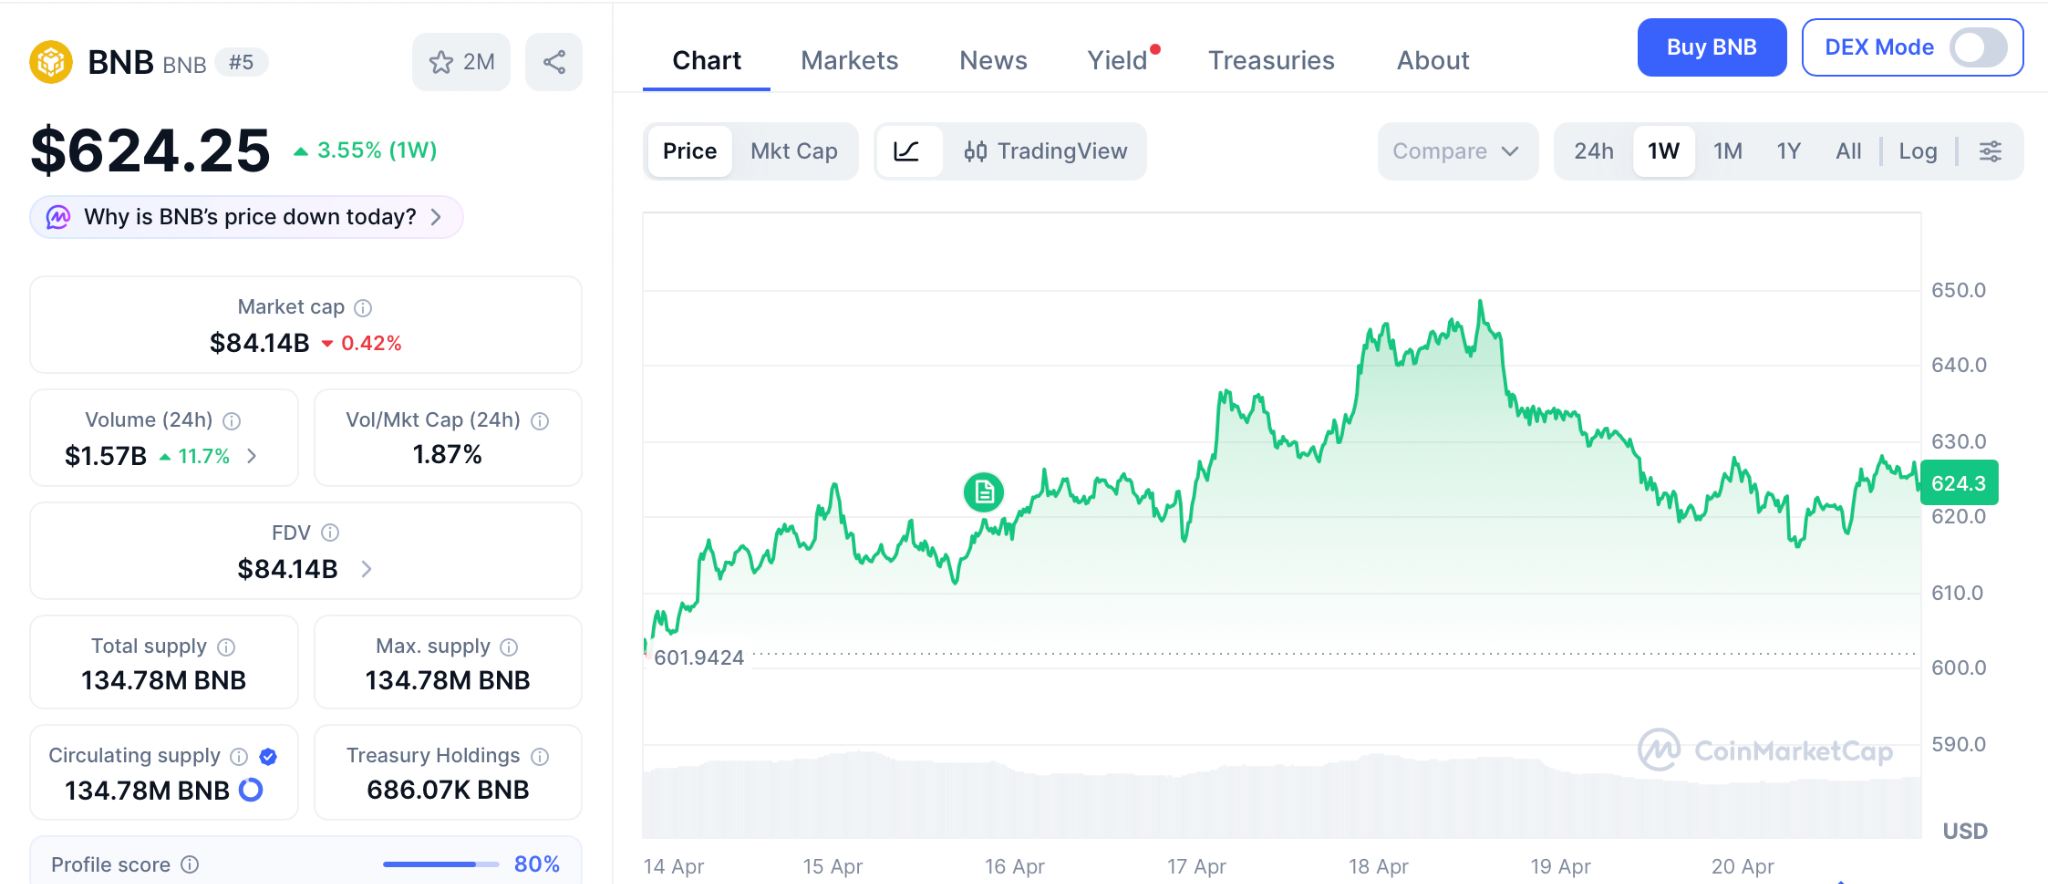Switch to the Markets tab
This screenshot has width=2048, height=884.
tap(849, 61)
